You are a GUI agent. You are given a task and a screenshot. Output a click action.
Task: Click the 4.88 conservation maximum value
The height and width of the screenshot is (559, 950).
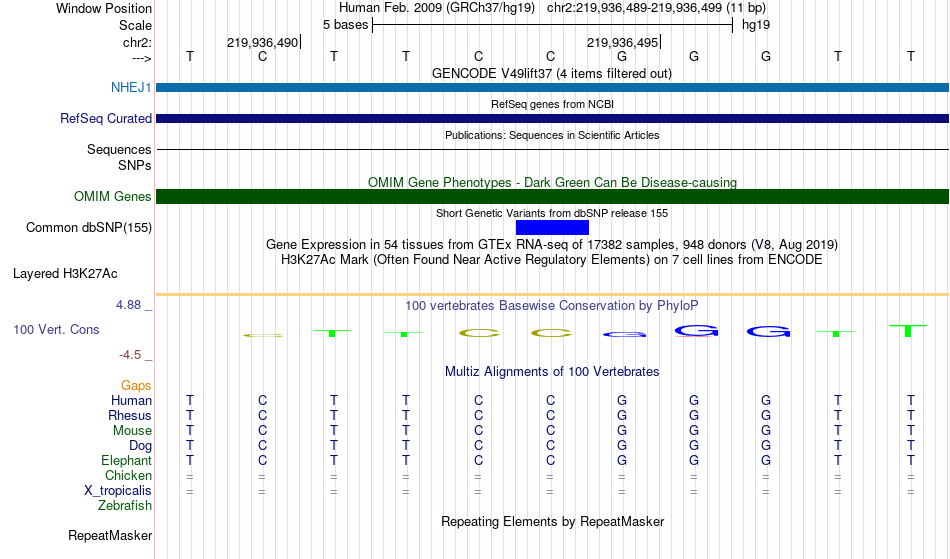click(128, 305)
